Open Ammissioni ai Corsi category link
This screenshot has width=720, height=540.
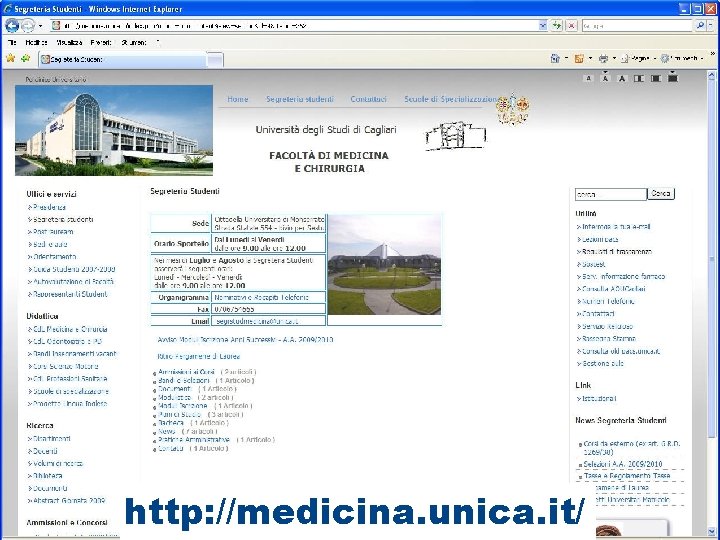click(186, 372)
